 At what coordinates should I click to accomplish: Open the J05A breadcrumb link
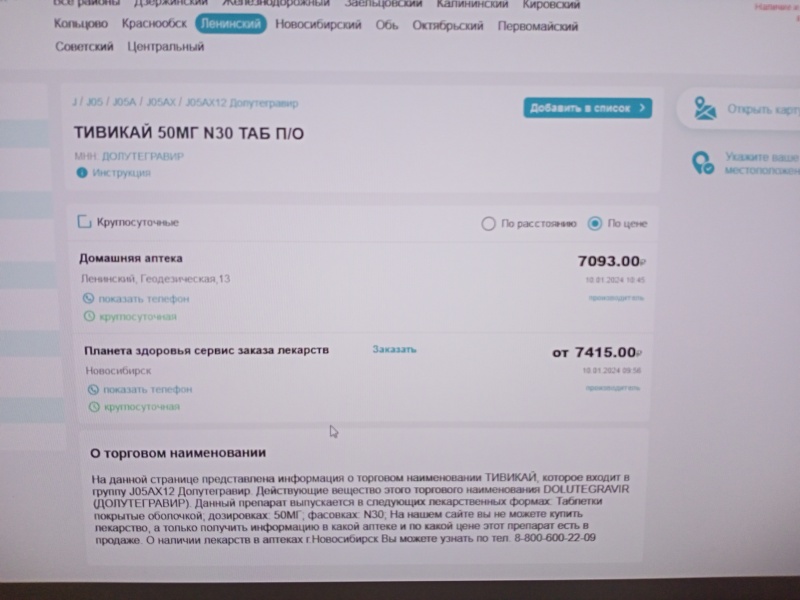[124, 102]
